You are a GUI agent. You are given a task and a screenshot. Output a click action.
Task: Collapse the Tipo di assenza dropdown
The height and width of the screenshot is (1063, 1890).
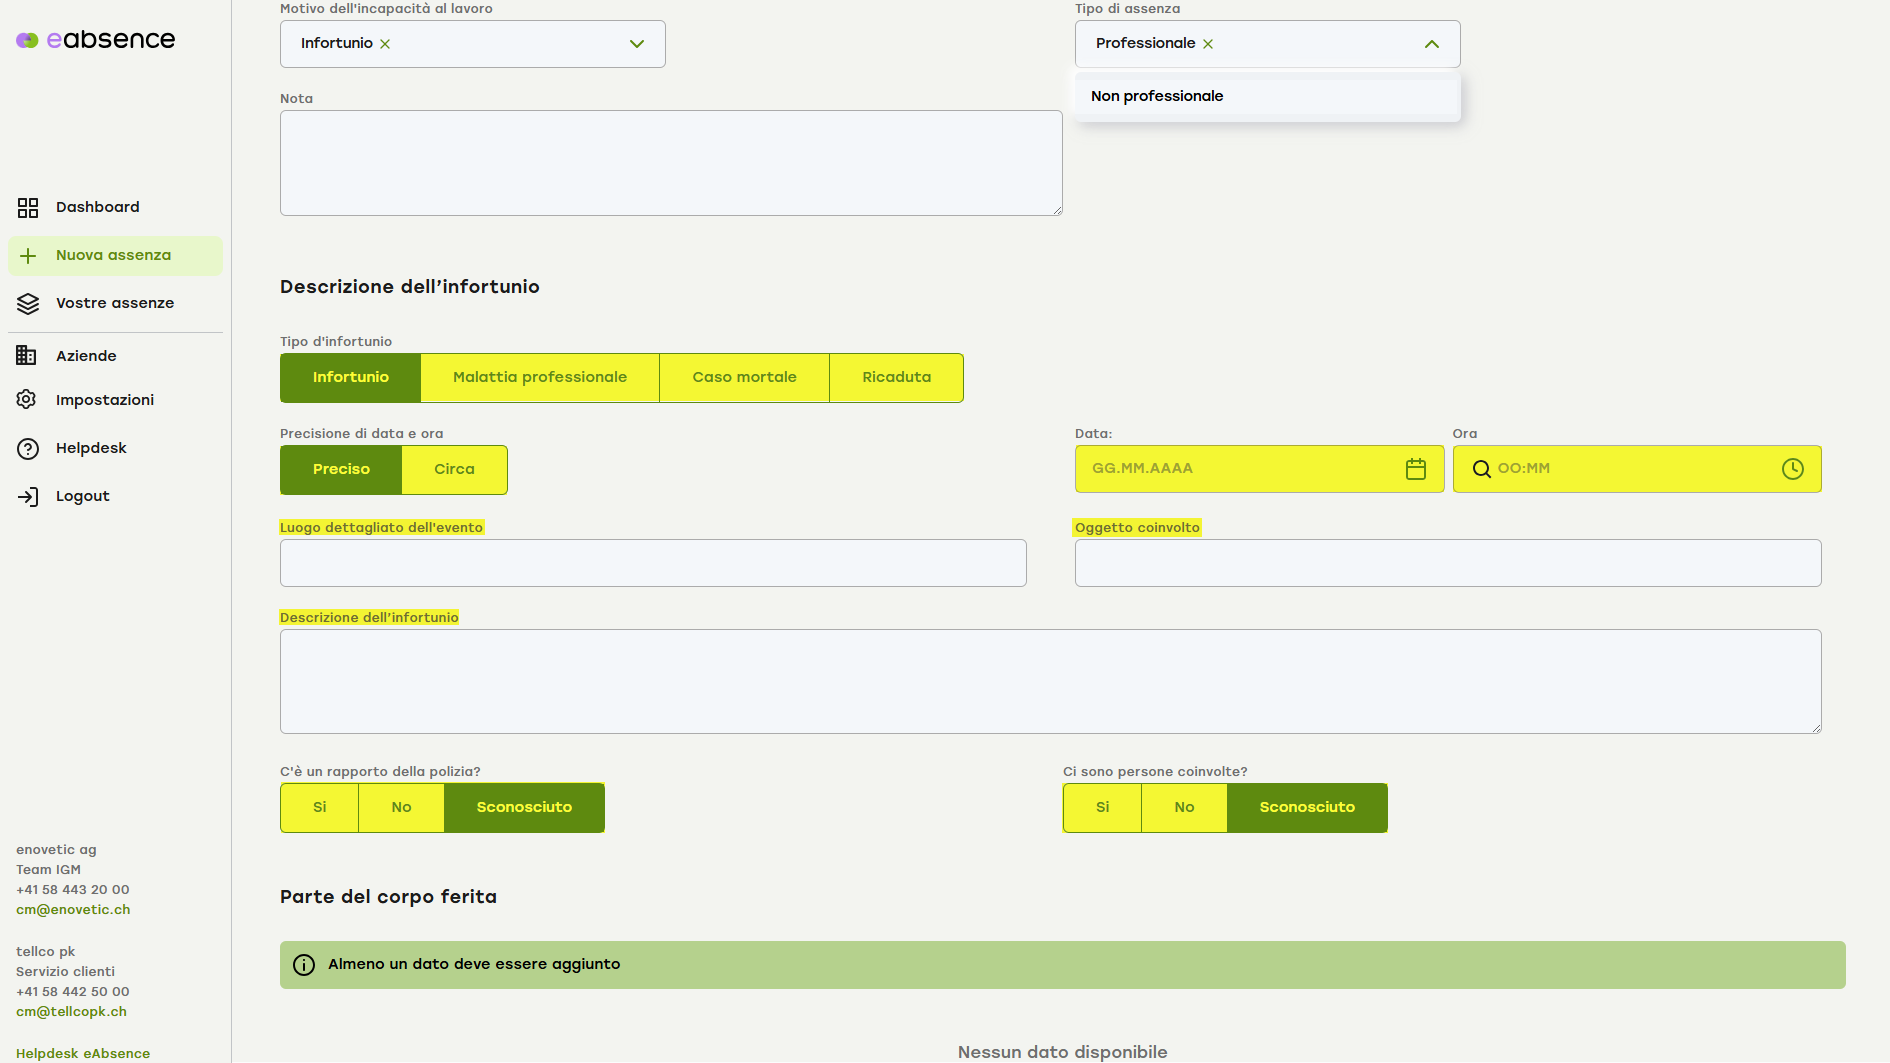[x=1431, y=44]
